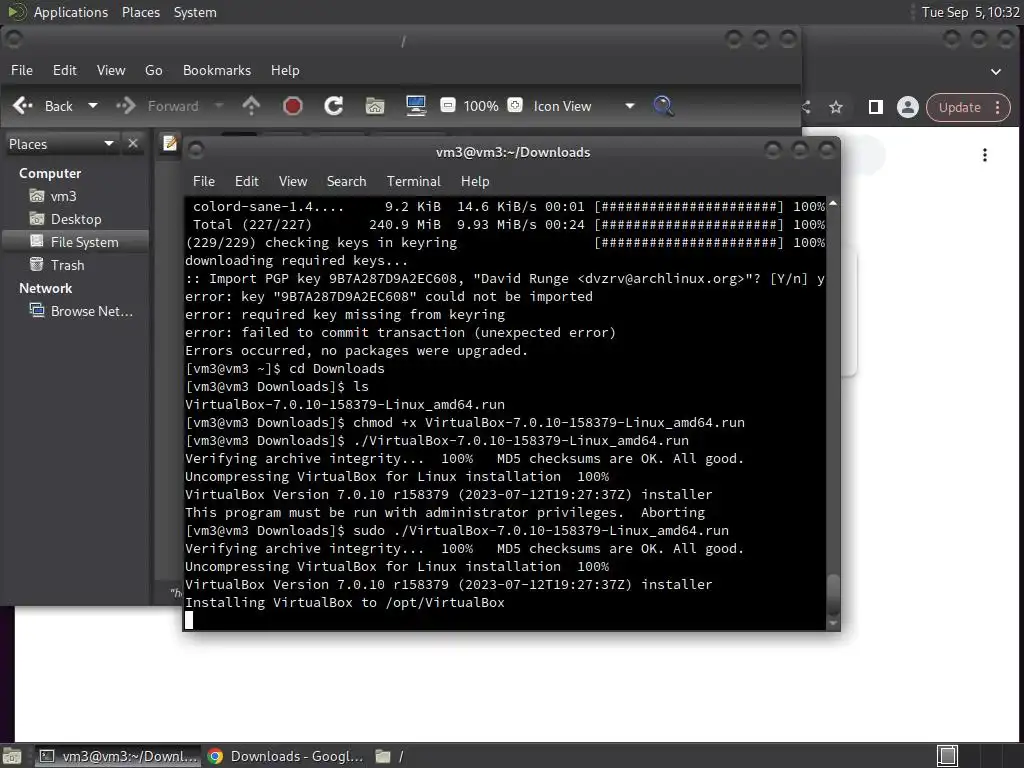This screenshot has width=1024, height=768.
Task: Switch to file manager taskbar entry
Action: coord(391,756)
